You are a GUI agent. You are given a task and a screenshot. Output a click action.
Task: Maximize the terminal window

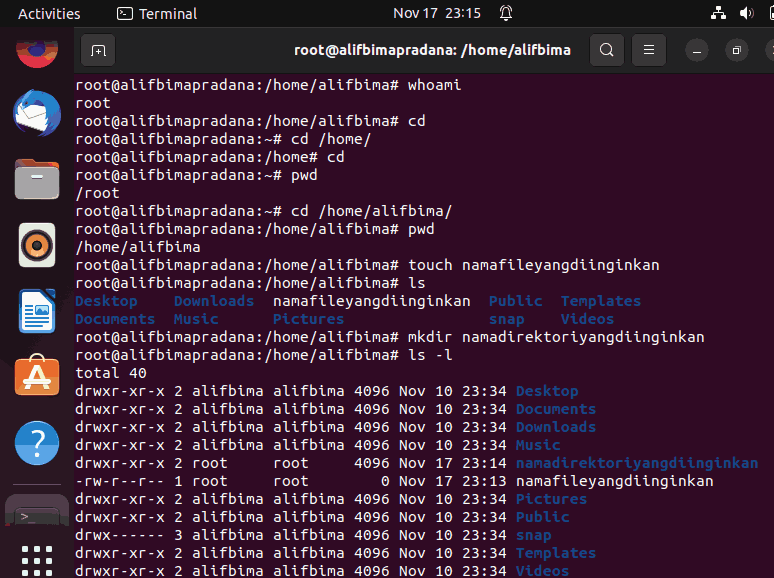click(736, 50)
